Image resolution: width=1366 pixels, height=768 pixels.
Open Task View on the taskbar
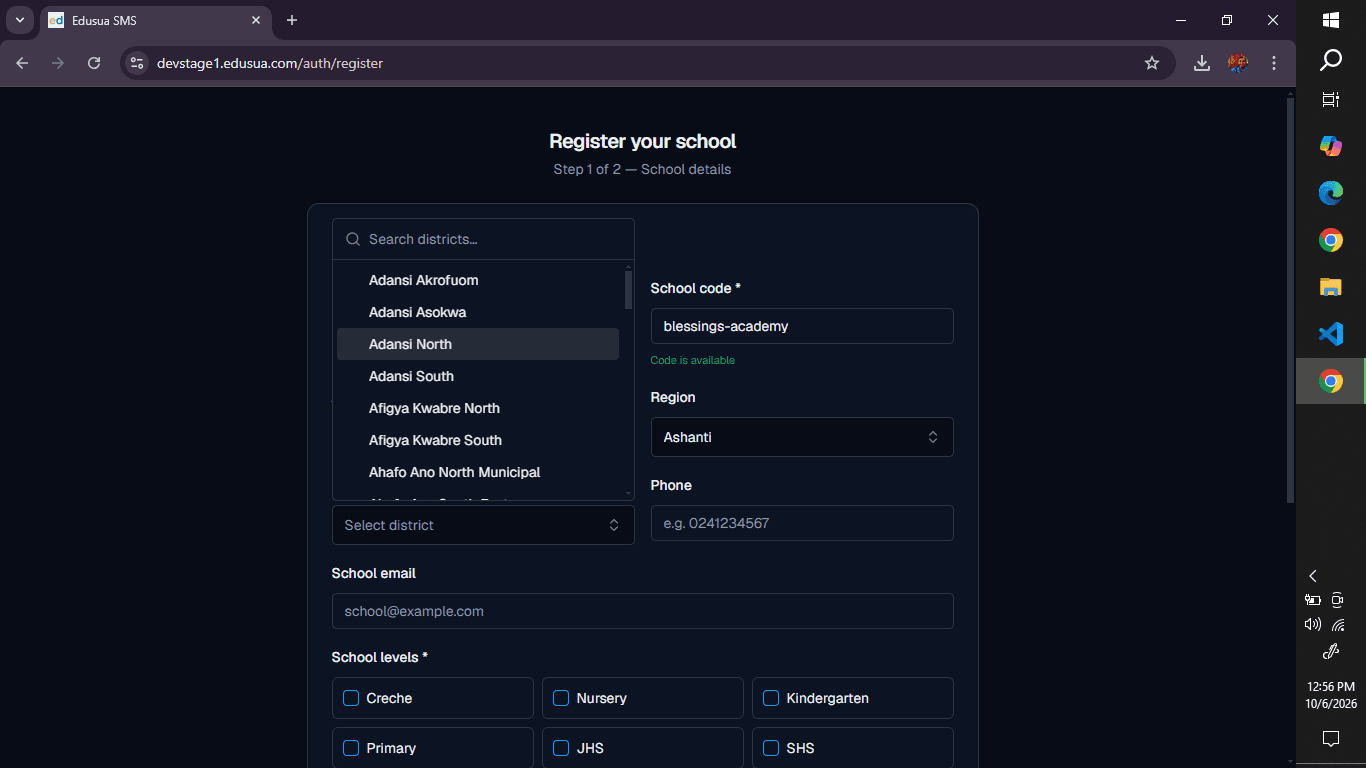[1331, 99]
